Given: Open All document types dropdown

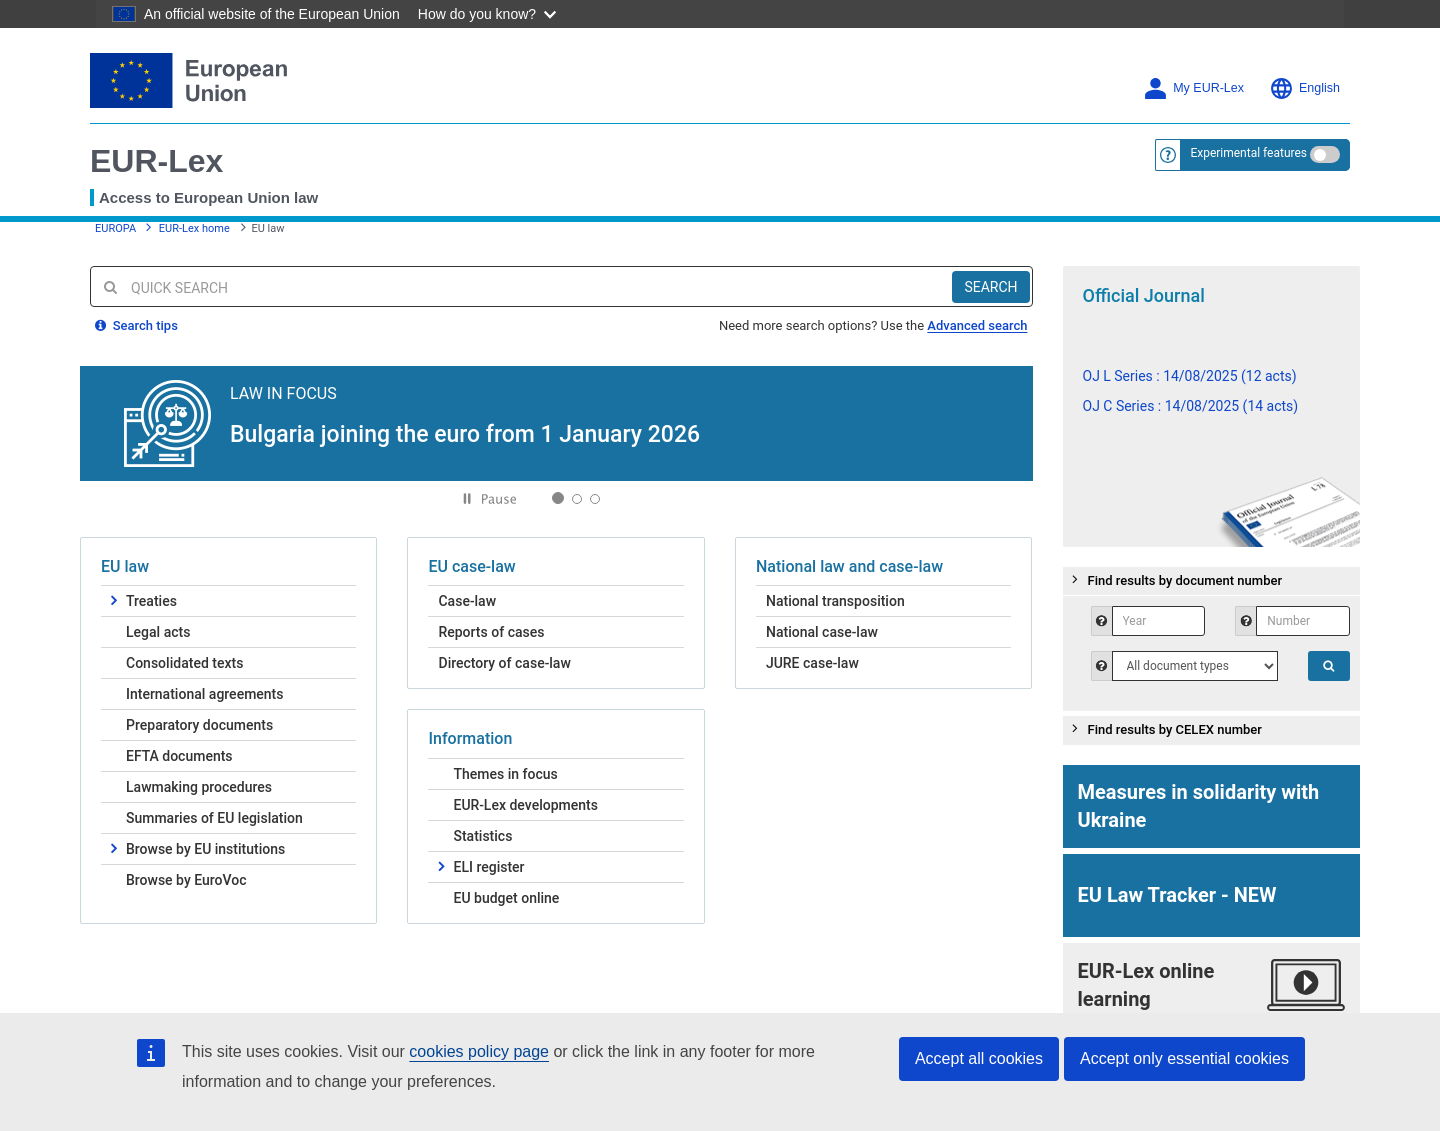Looking at the screenshot, I should [1195, 666].
